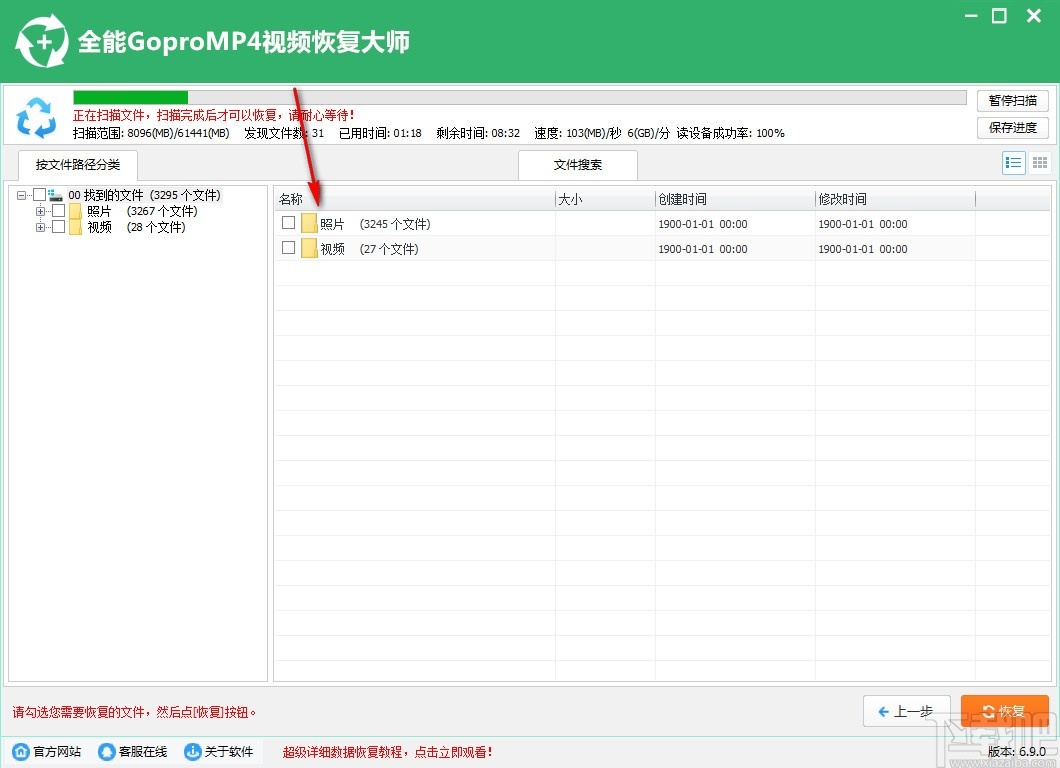Collapse the 00 找到的文件 tree node

pyautogui.click(x=22, y=195)
